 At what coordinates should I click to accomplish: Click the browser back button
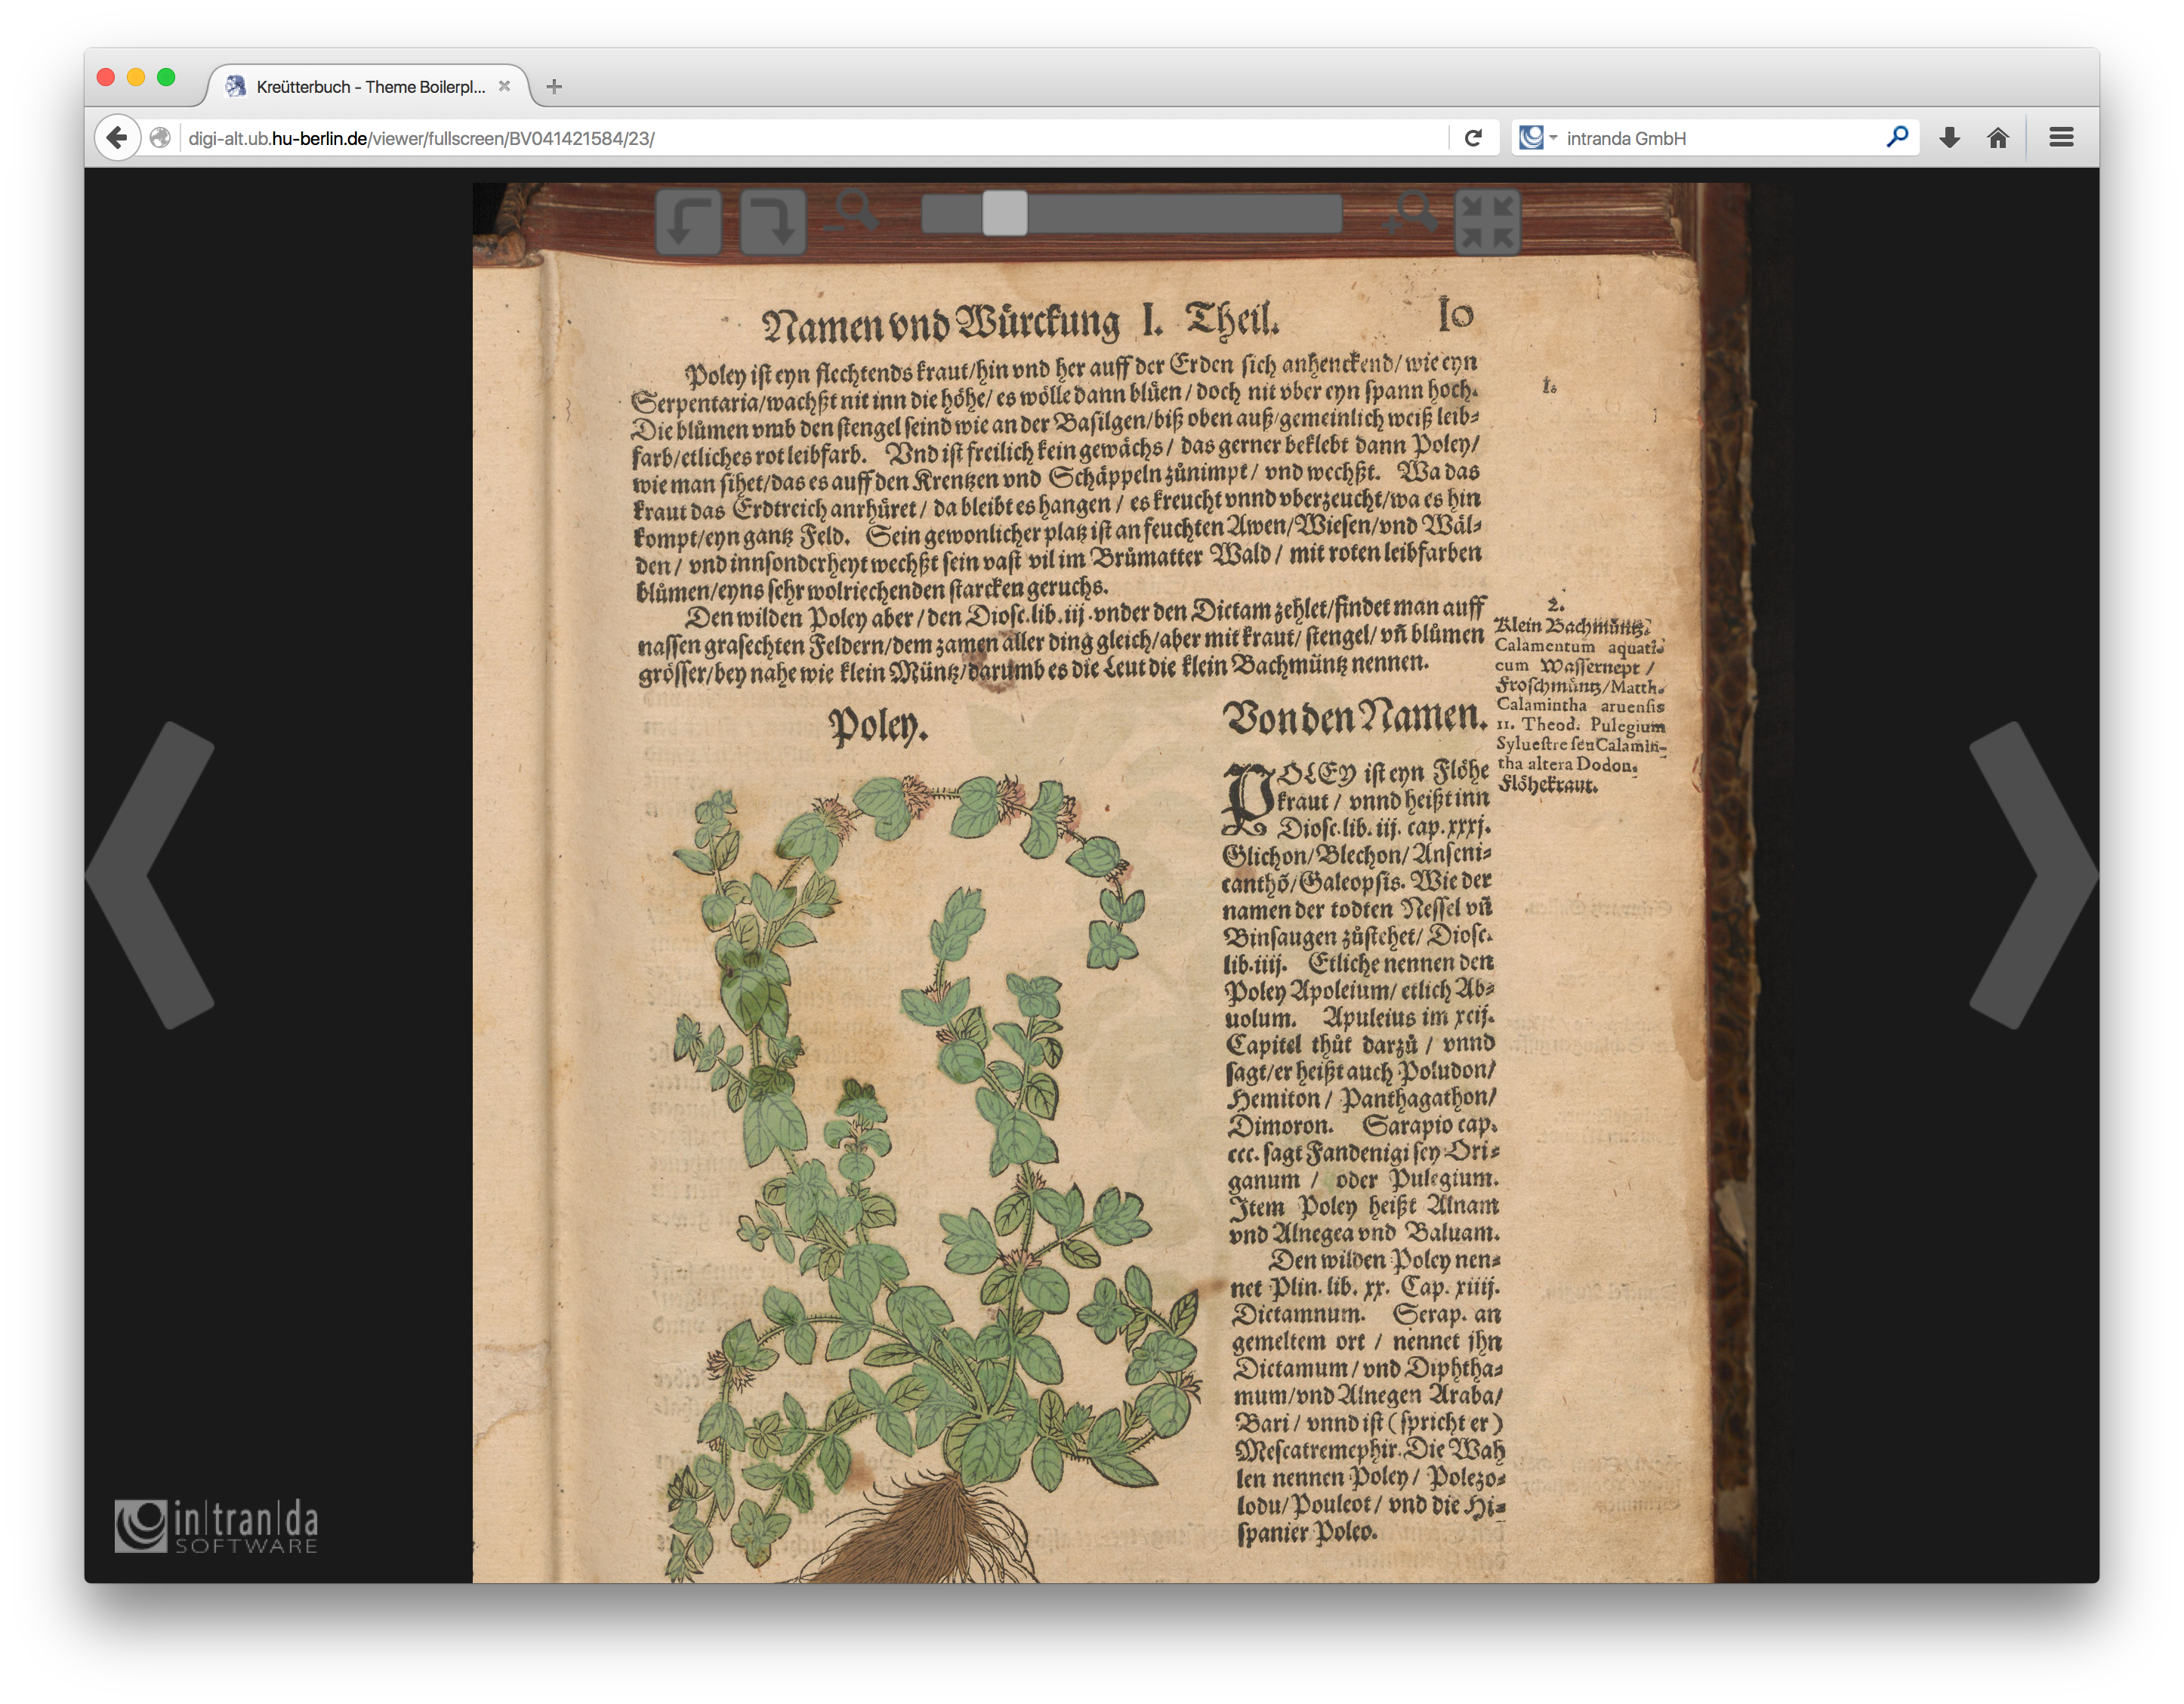click(117, 138)
